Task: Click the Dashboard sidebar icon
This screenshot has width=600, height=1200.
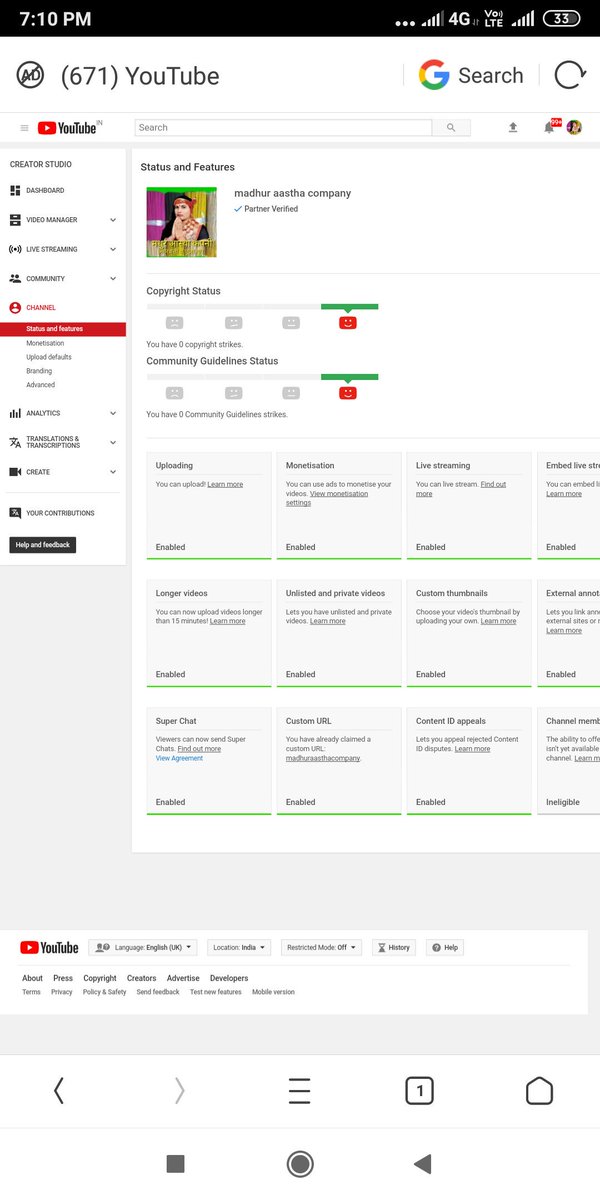Action: [x=15, y=190]
